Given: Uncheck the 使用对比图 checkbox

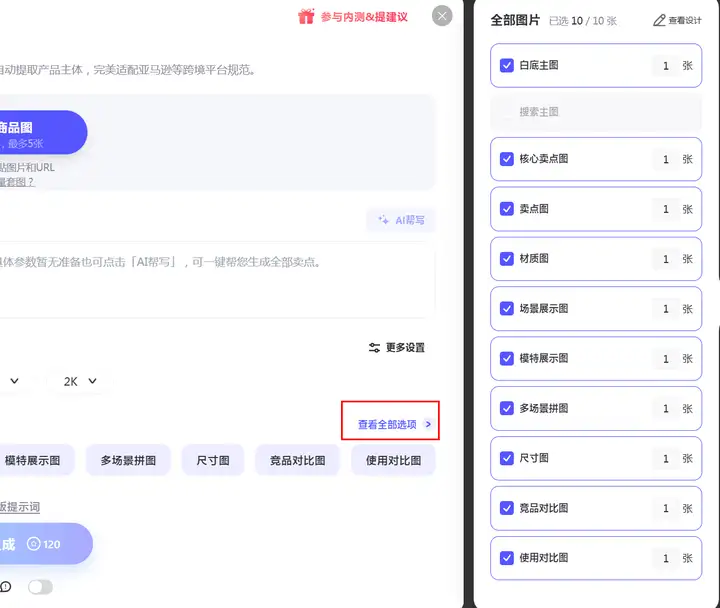Looking at the screenshot, I should coord(506,558).
